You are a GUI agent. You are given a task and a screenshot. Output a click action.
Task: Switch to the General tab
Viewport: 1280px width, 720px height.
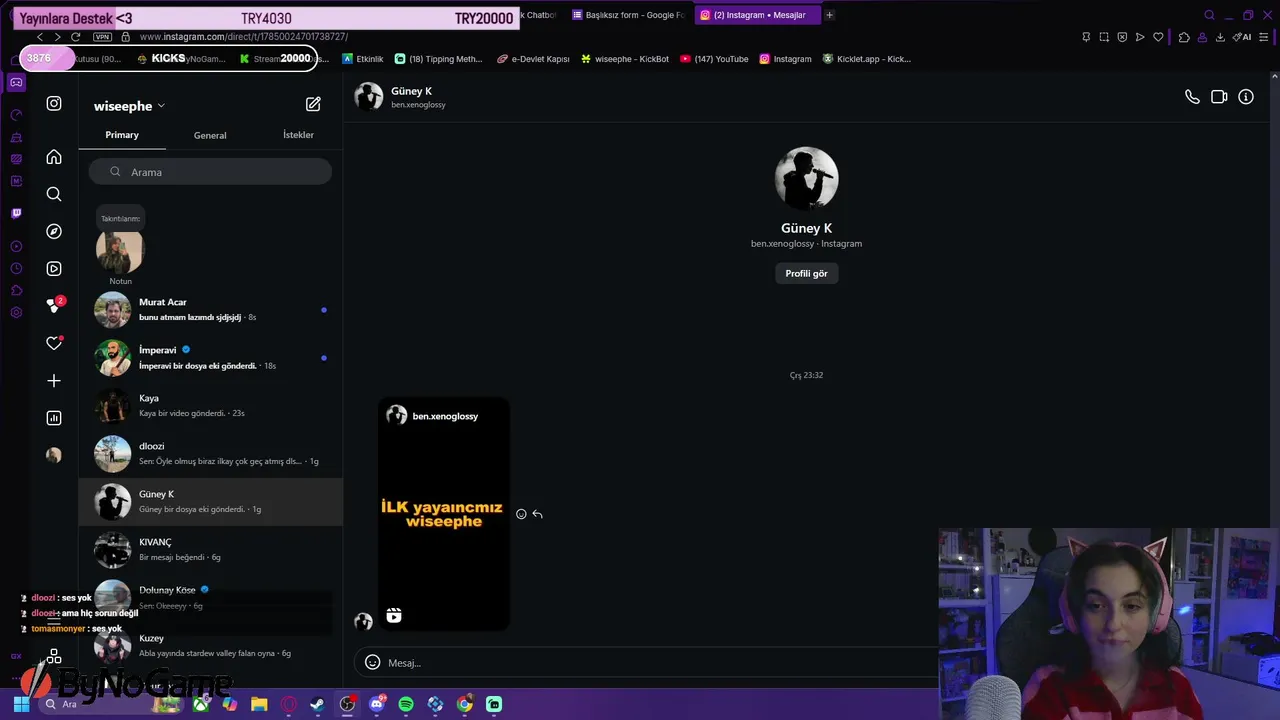[x=210, y=135]
